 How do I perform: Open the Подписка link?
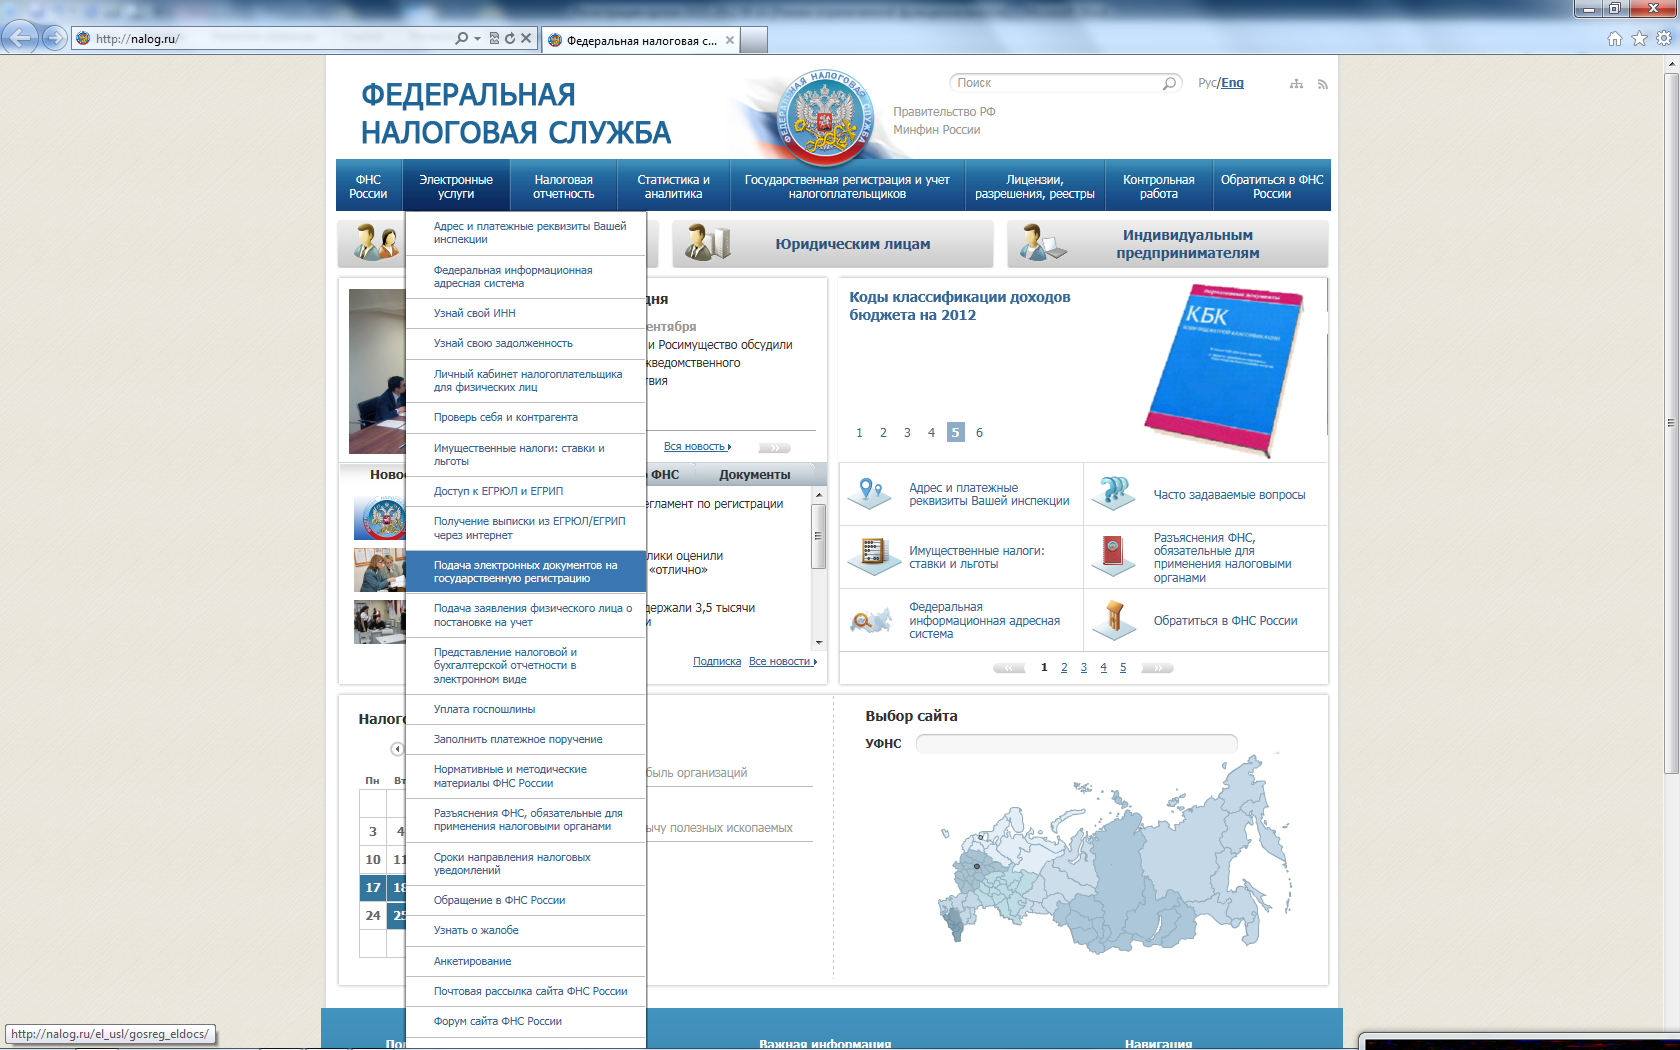pyautogui.click(x=717, y=661)
